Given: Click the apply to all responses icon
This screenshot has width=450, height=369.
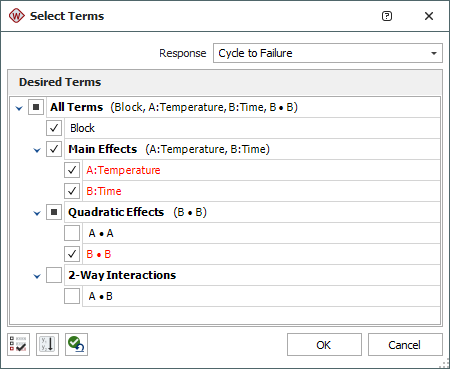Looking at the screenshot, I should [x=47, y=344].
